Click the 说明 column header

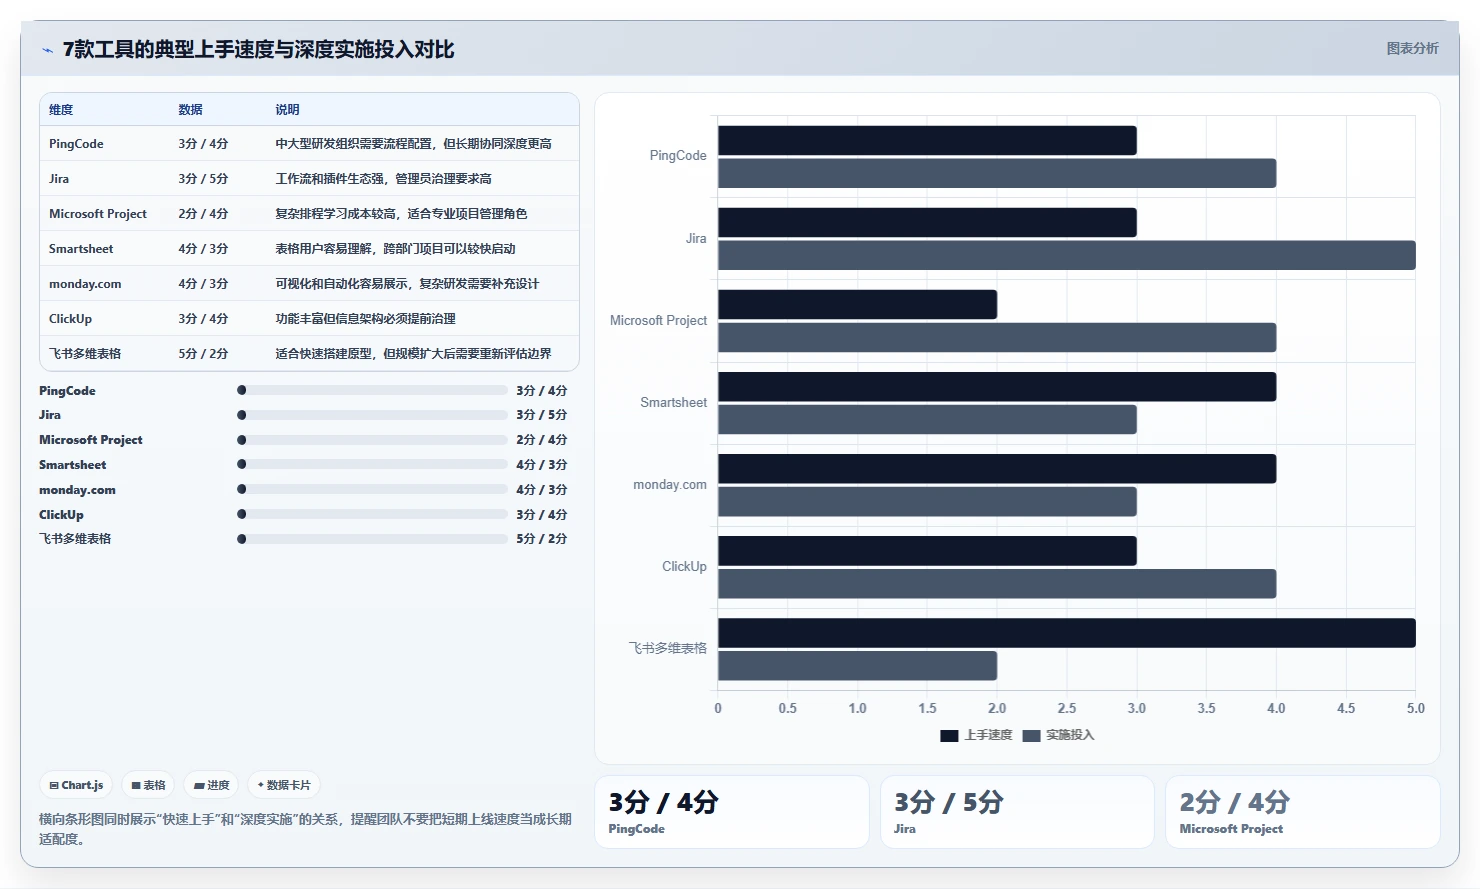[287, 110]
